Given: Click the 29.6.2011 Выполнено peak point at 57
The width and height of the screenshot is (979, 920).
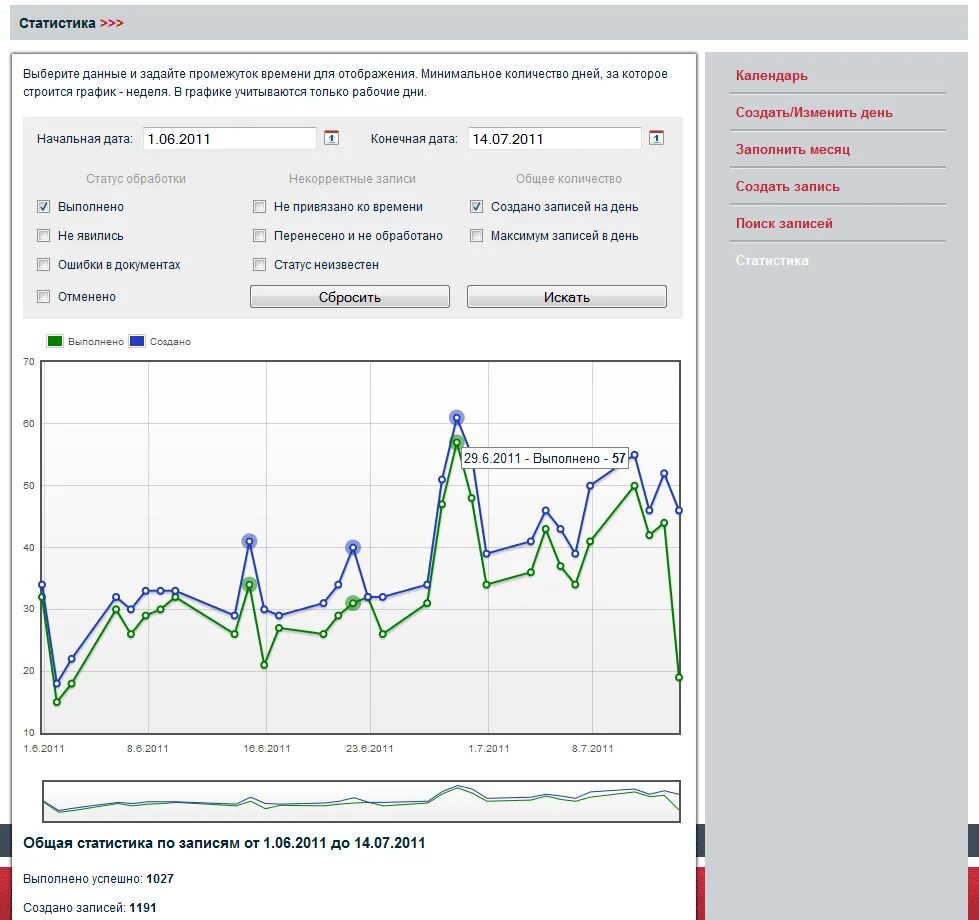Looking at the screenshot, I should coord(457,442).
